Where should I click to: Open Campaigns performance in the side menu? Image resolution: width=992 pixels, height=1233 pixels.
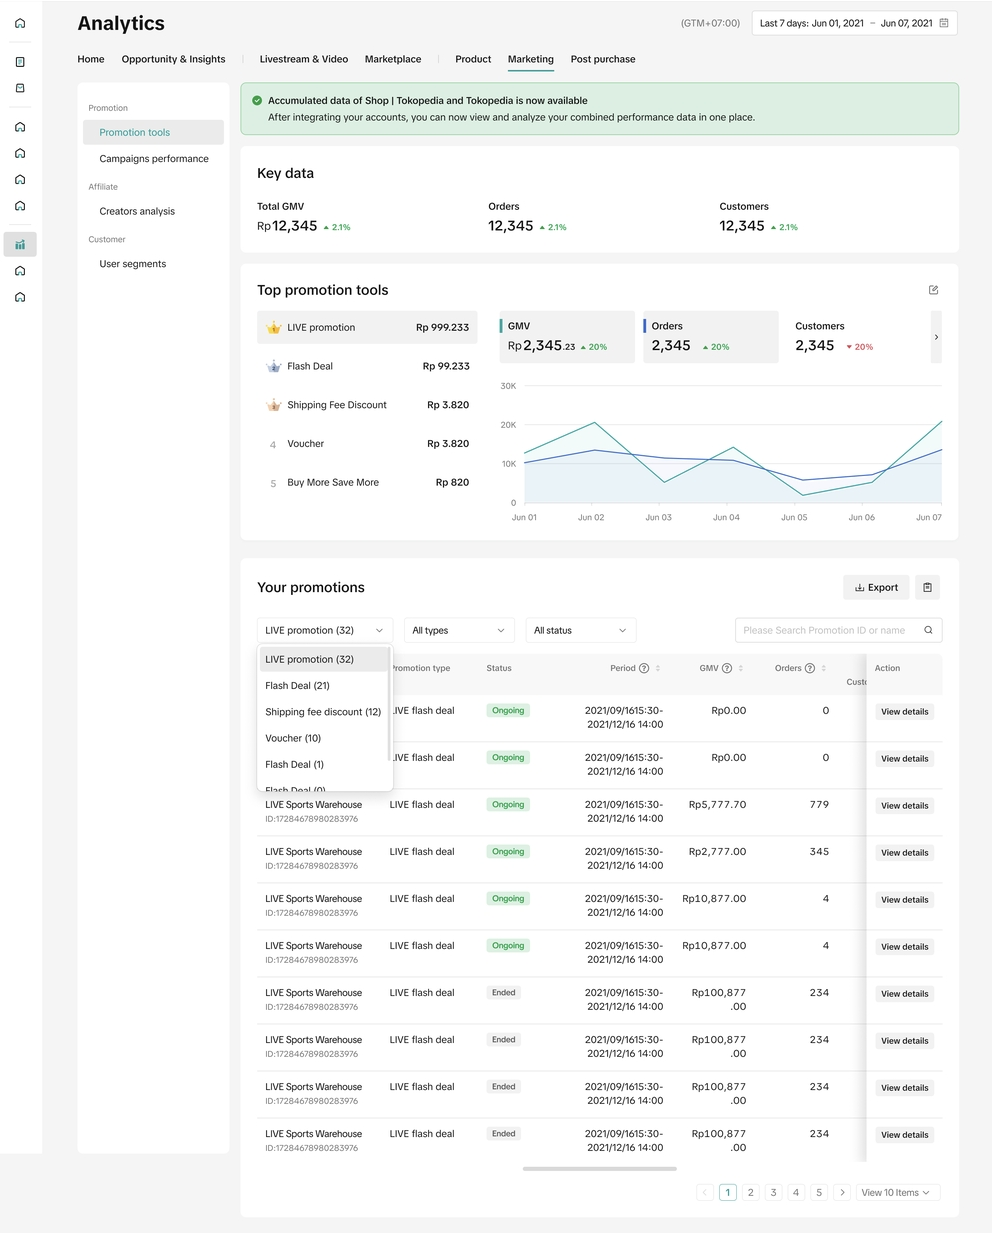tap(154, 159)
